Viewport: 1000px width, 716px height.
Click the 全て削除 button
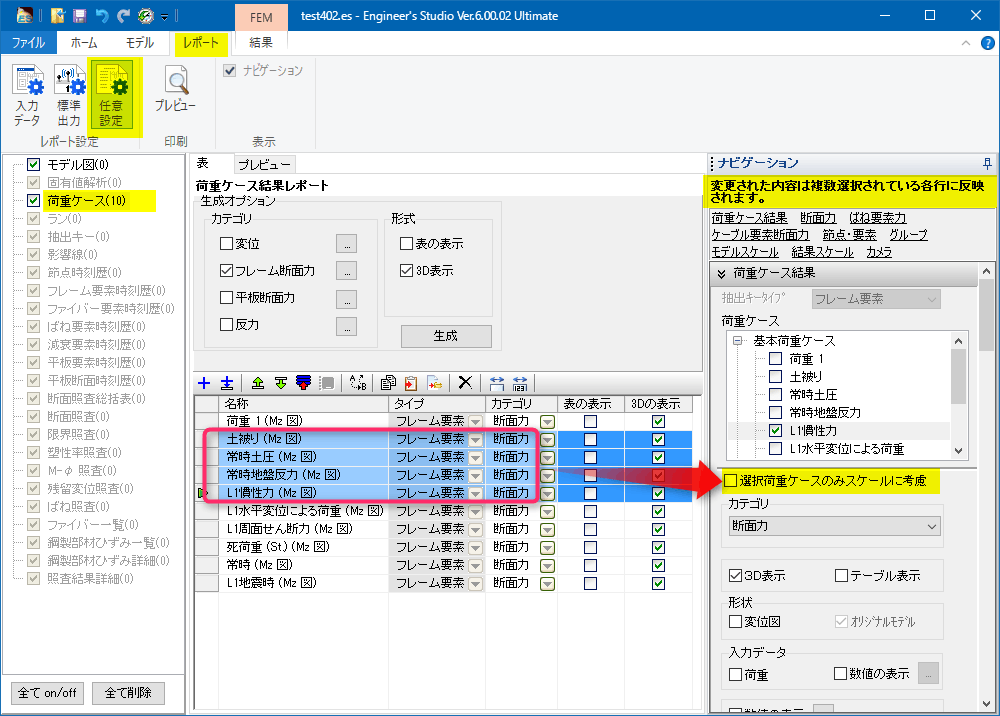[128, 692]
